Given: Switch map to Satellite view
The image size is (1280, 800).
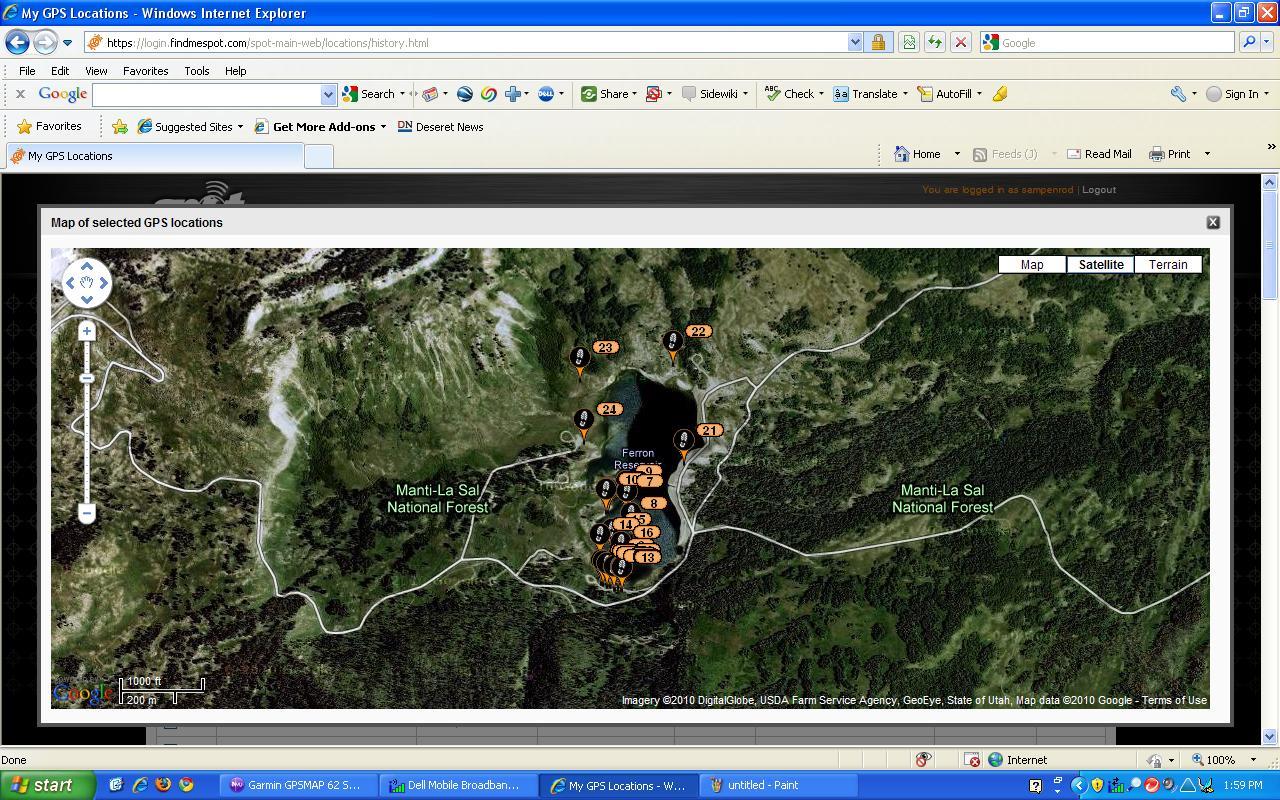Looking at the screenshot, I should point(1101,265).
